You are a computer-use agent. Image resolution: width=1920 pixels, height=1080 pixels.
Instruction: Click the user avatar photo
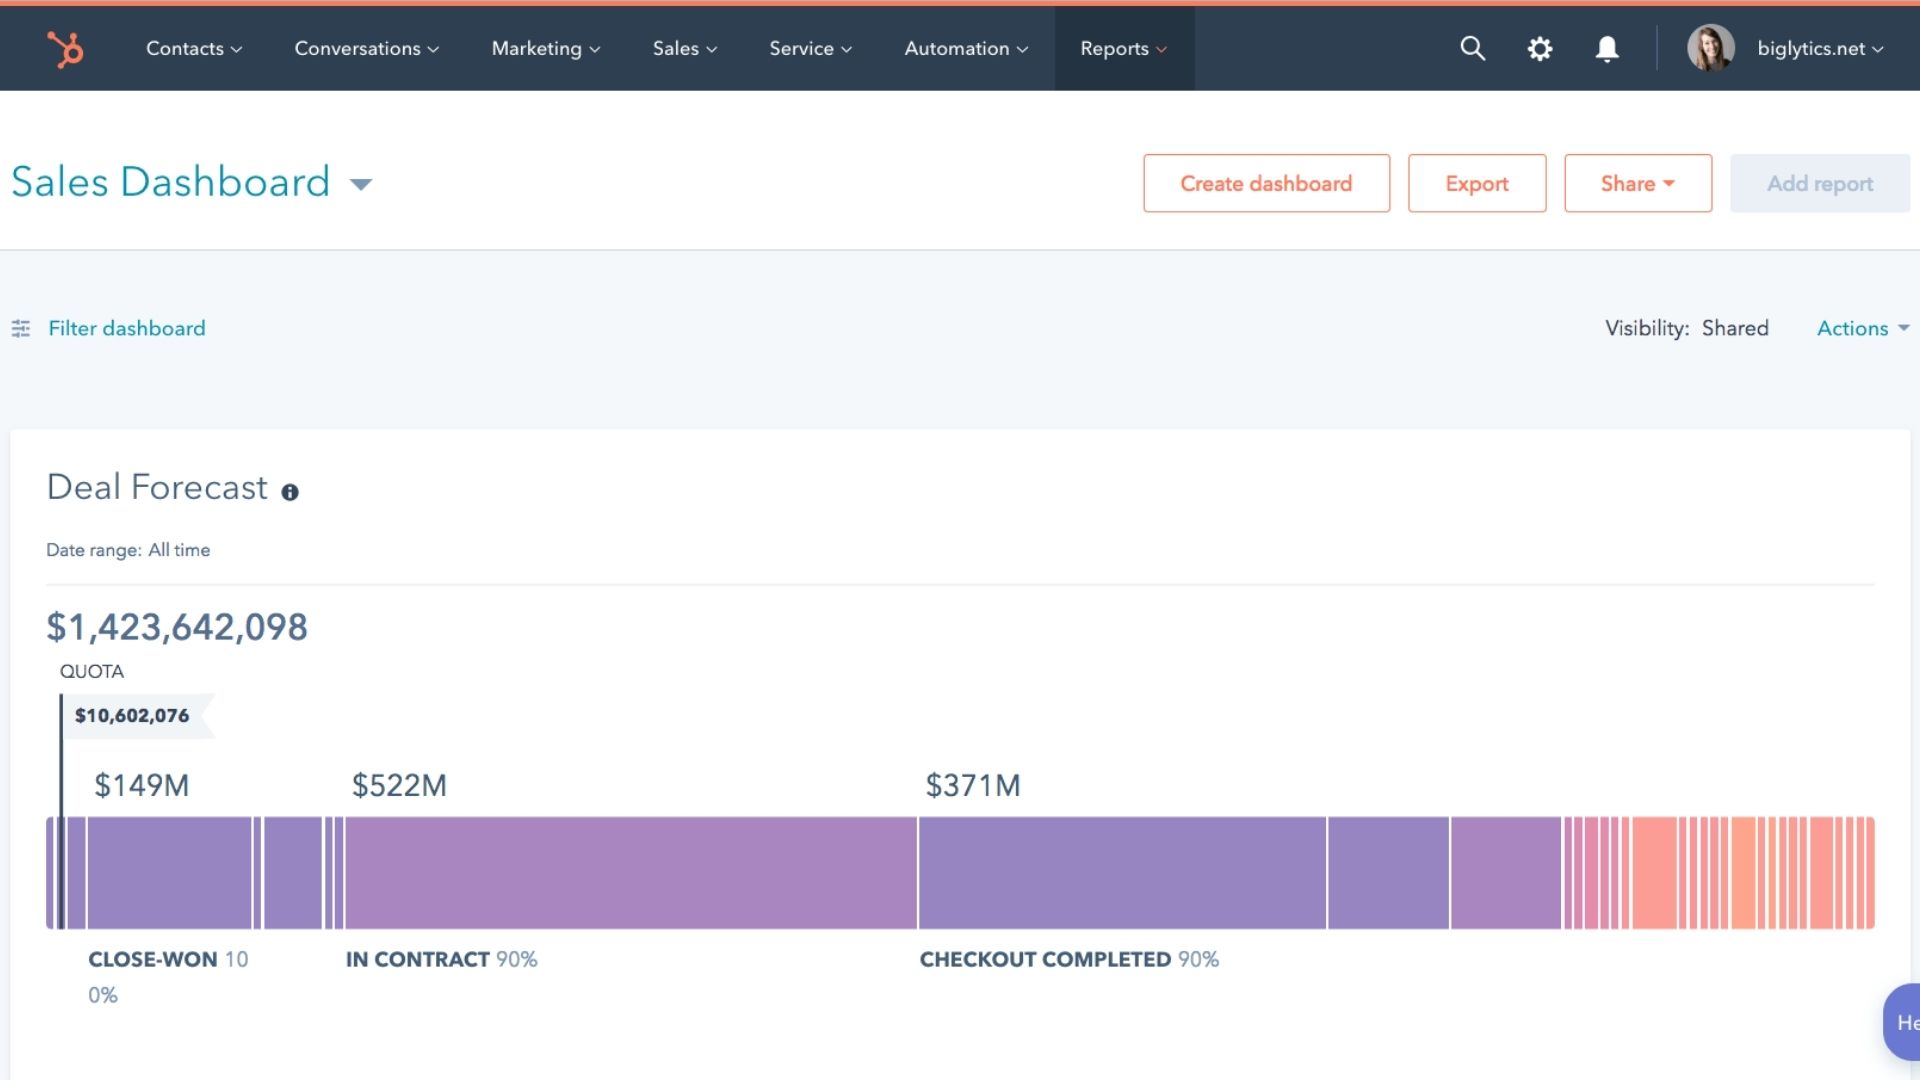click(1711, 48)
